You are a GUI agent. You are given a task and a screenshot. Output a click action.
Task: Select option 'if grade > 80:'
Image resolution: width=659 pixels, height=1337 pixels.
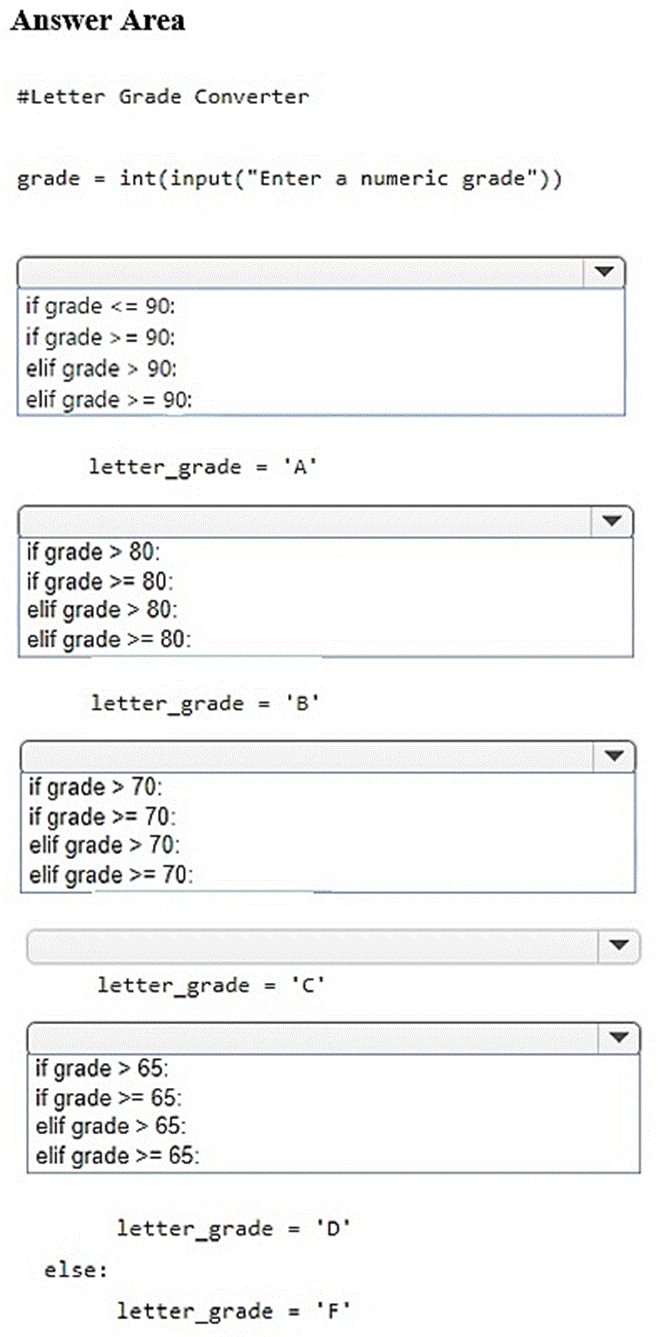click(x=93, y=552)
